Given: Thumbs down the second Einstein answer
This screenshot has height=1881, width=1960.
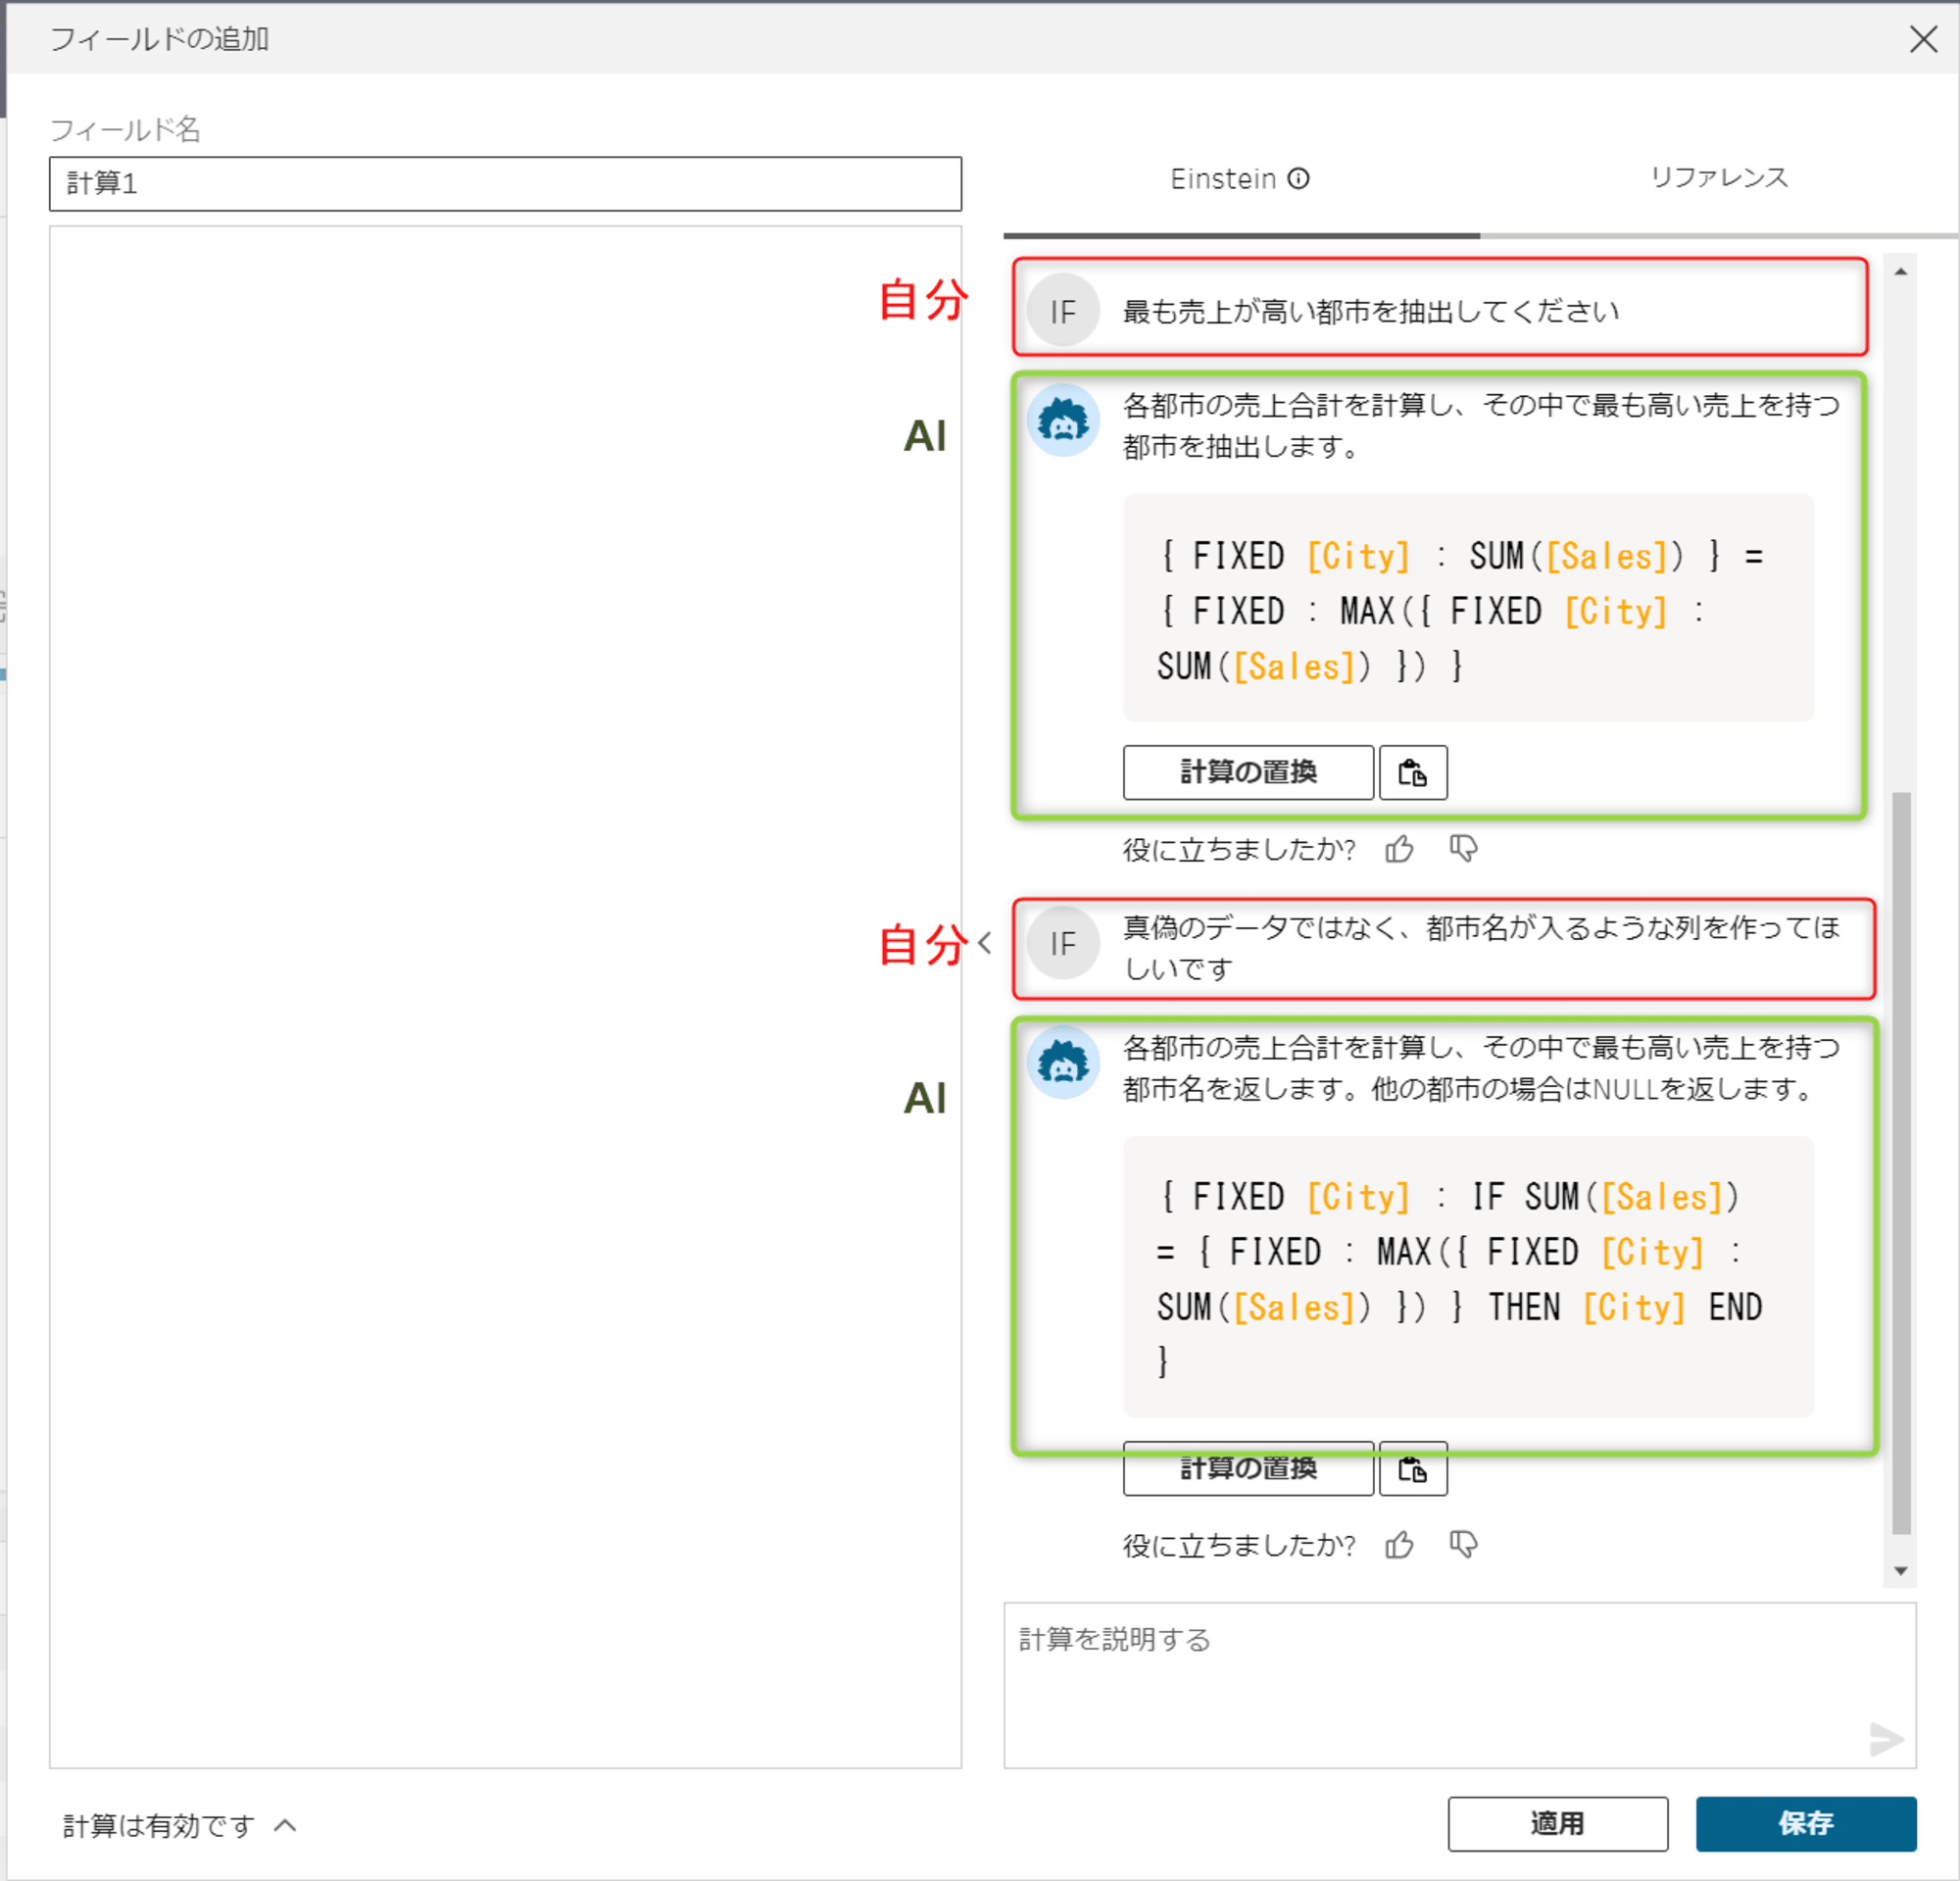Looking at the screenshot, I should point(1463,1545).
